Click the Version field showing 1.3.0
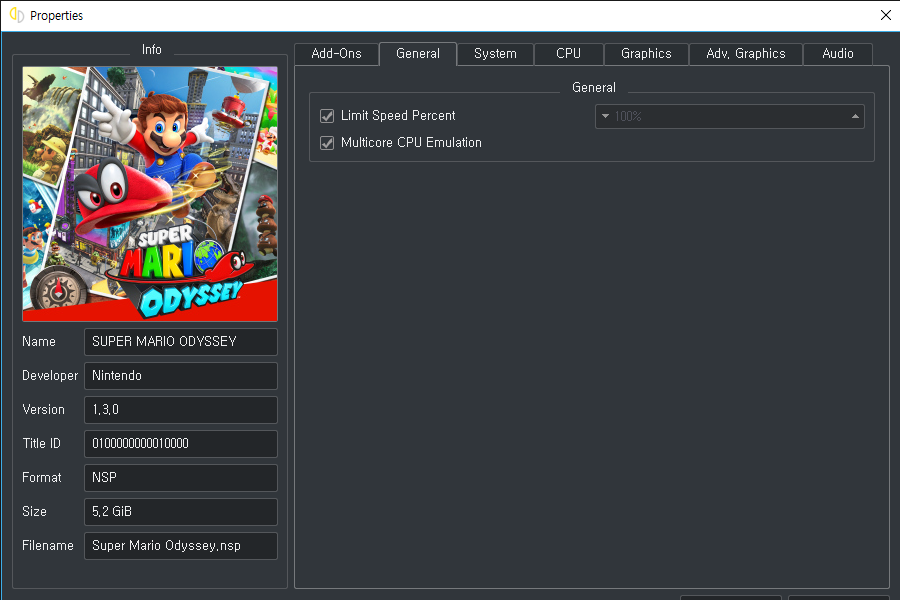 coord(181,410)
